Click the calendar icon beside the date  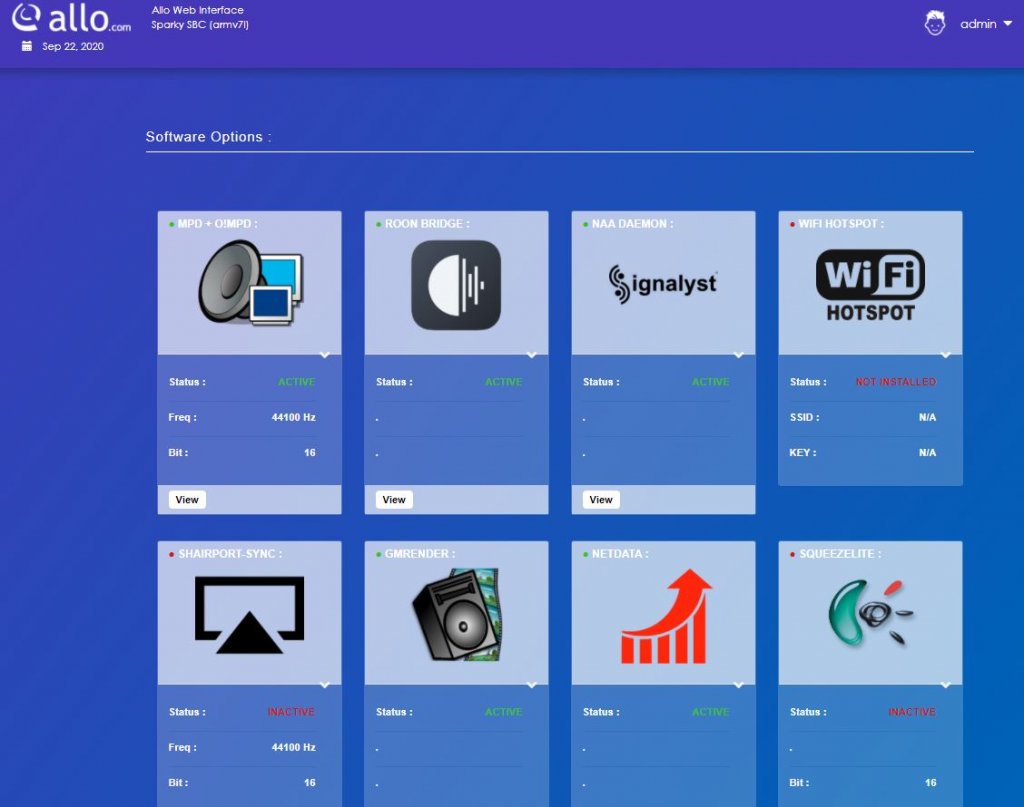point(27,46)
